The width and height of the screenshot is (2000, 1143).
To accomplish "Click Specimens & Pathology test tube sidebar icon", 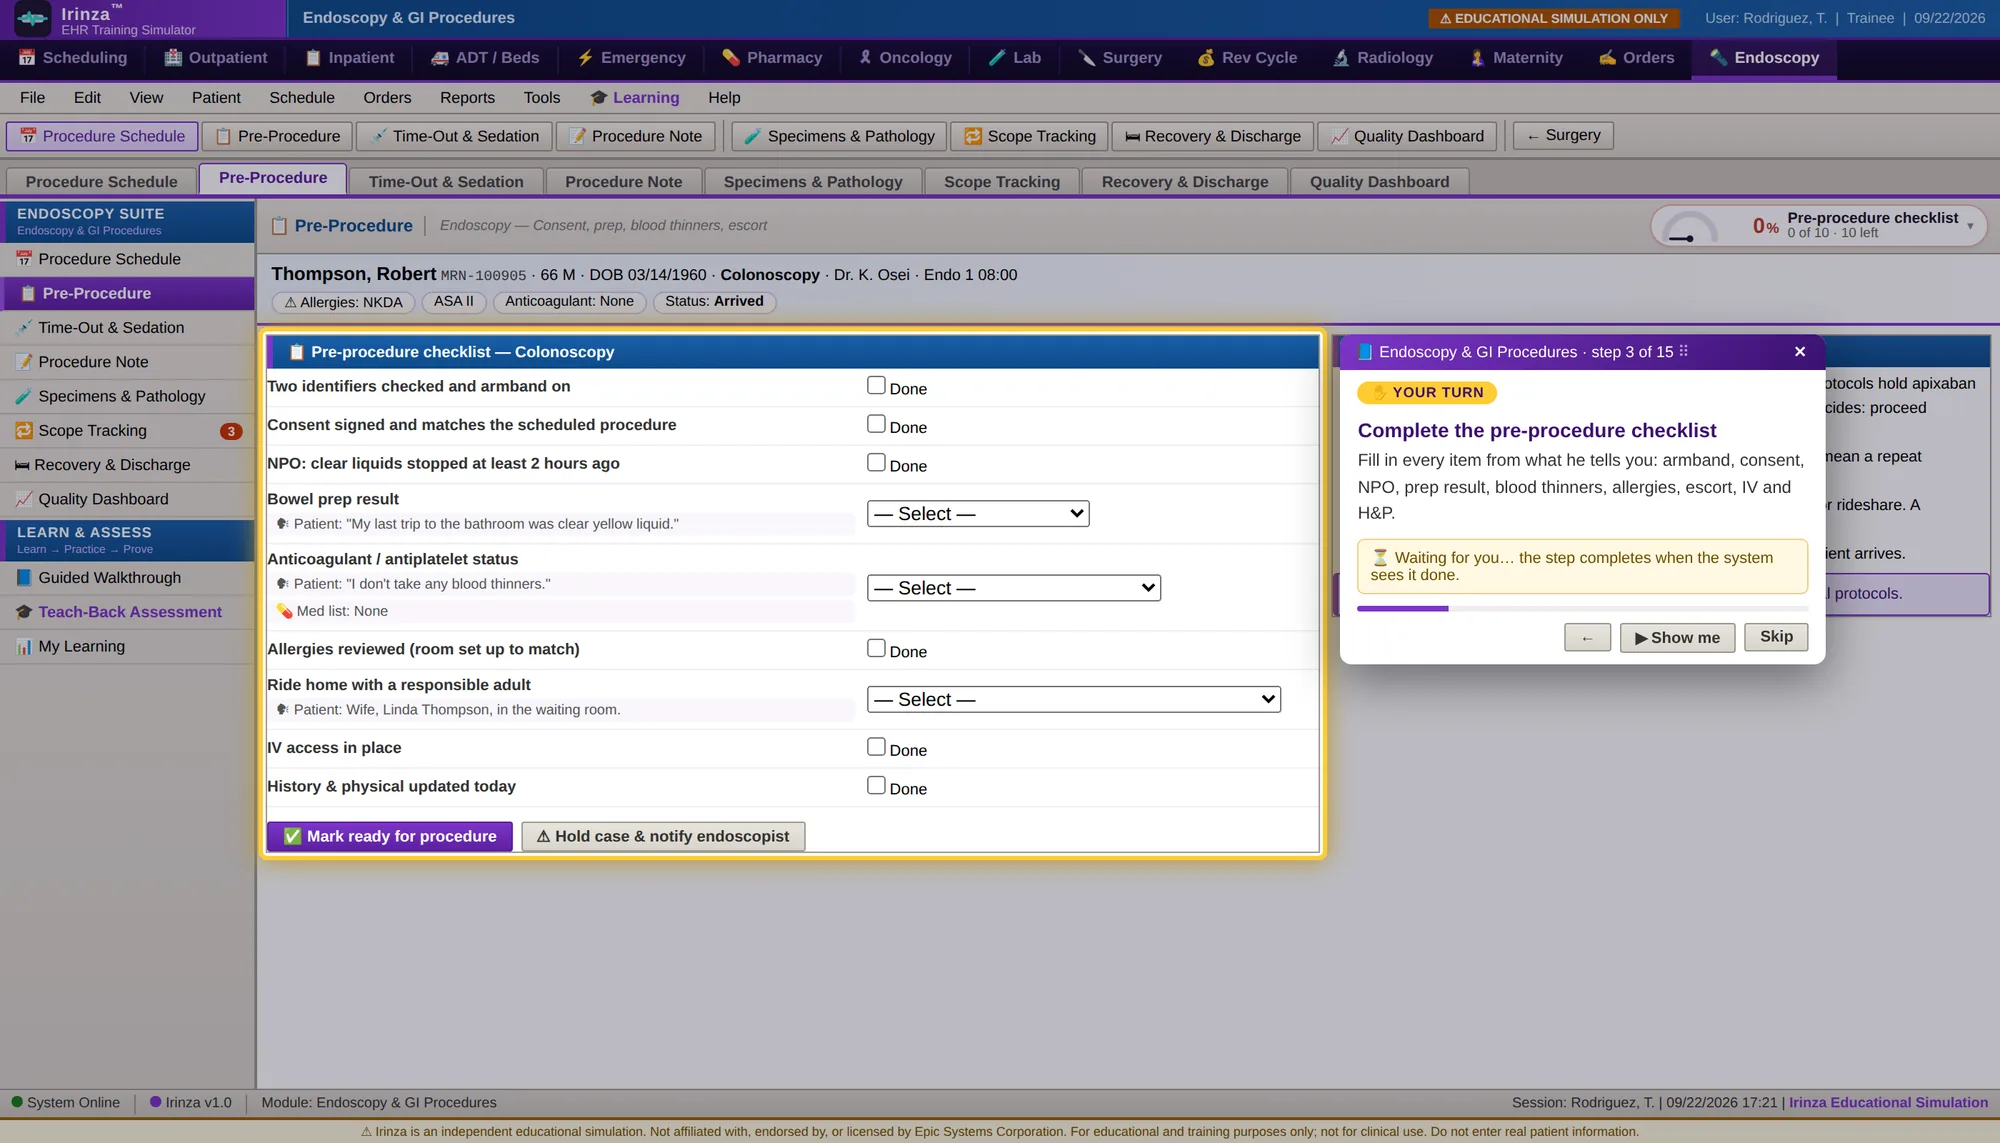I will pyautogui.click(x=24, y=397).
